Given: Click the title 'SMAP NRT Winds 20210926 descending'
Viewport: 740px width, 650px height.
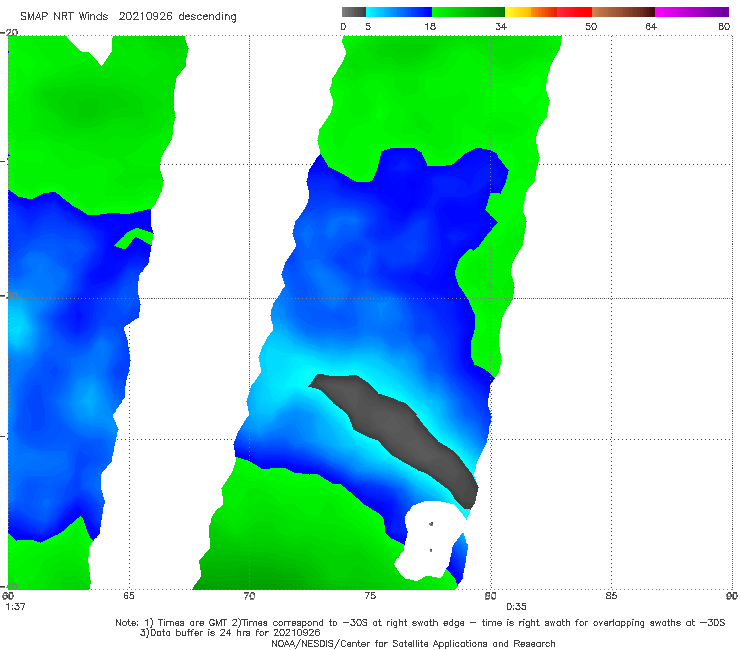Looking at the screenshot, I should (128, 17).
